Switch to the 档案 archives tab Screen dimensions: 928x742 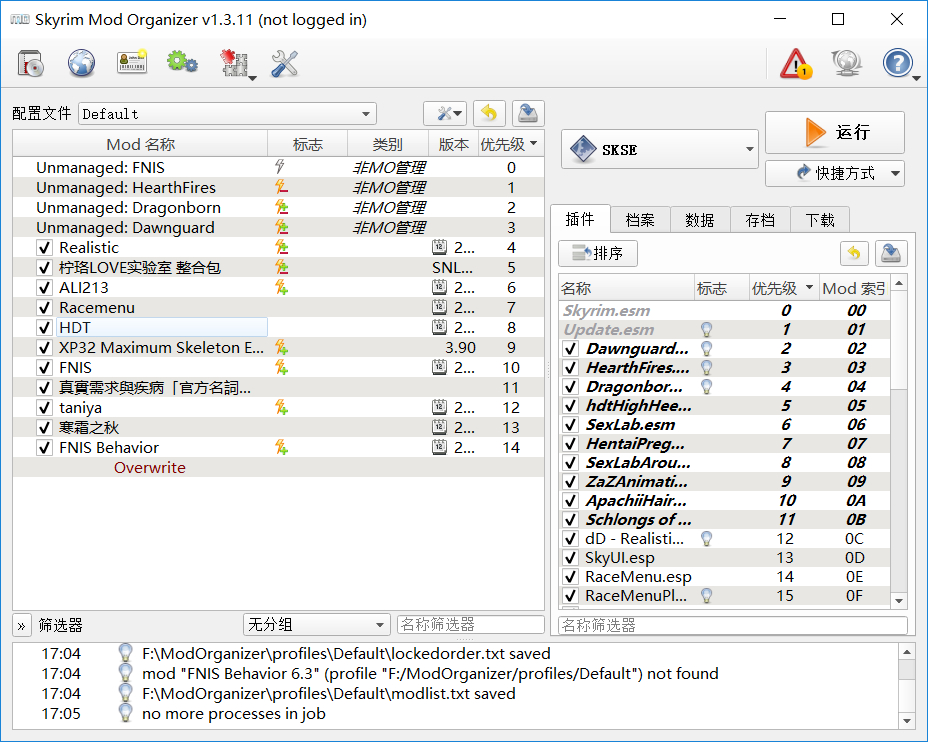click(640, 220)
